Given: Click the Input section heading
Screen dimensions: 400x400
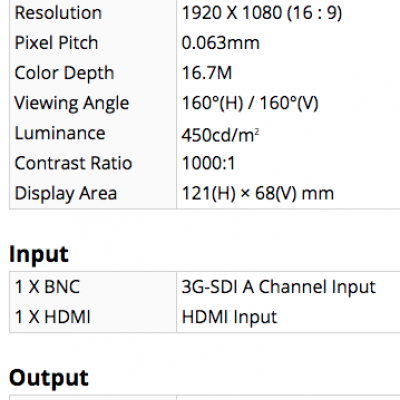Looking at the screenshot, I should coord(39,256).
